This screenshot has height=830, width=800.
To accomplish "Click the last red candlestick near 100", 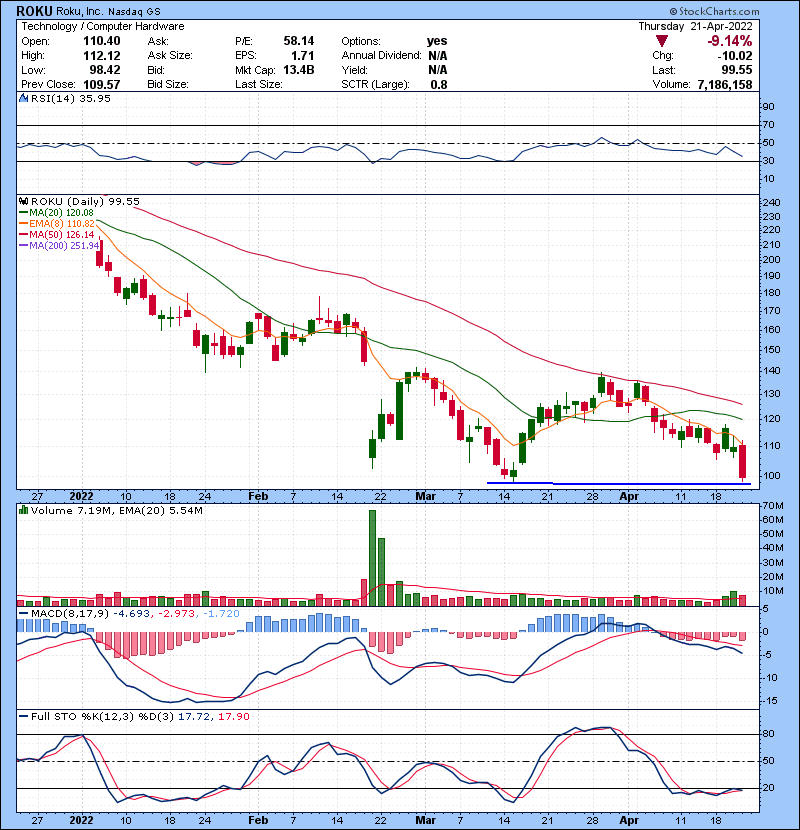I will (743, 462).
